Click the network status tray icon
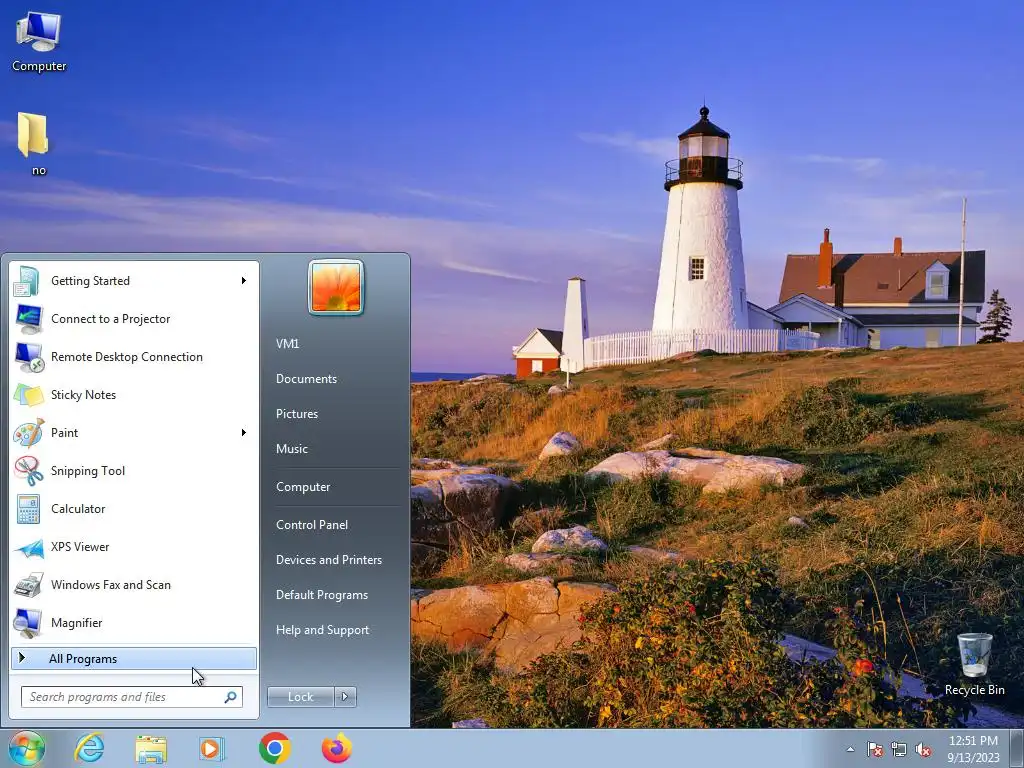 [x=899, y=749]
